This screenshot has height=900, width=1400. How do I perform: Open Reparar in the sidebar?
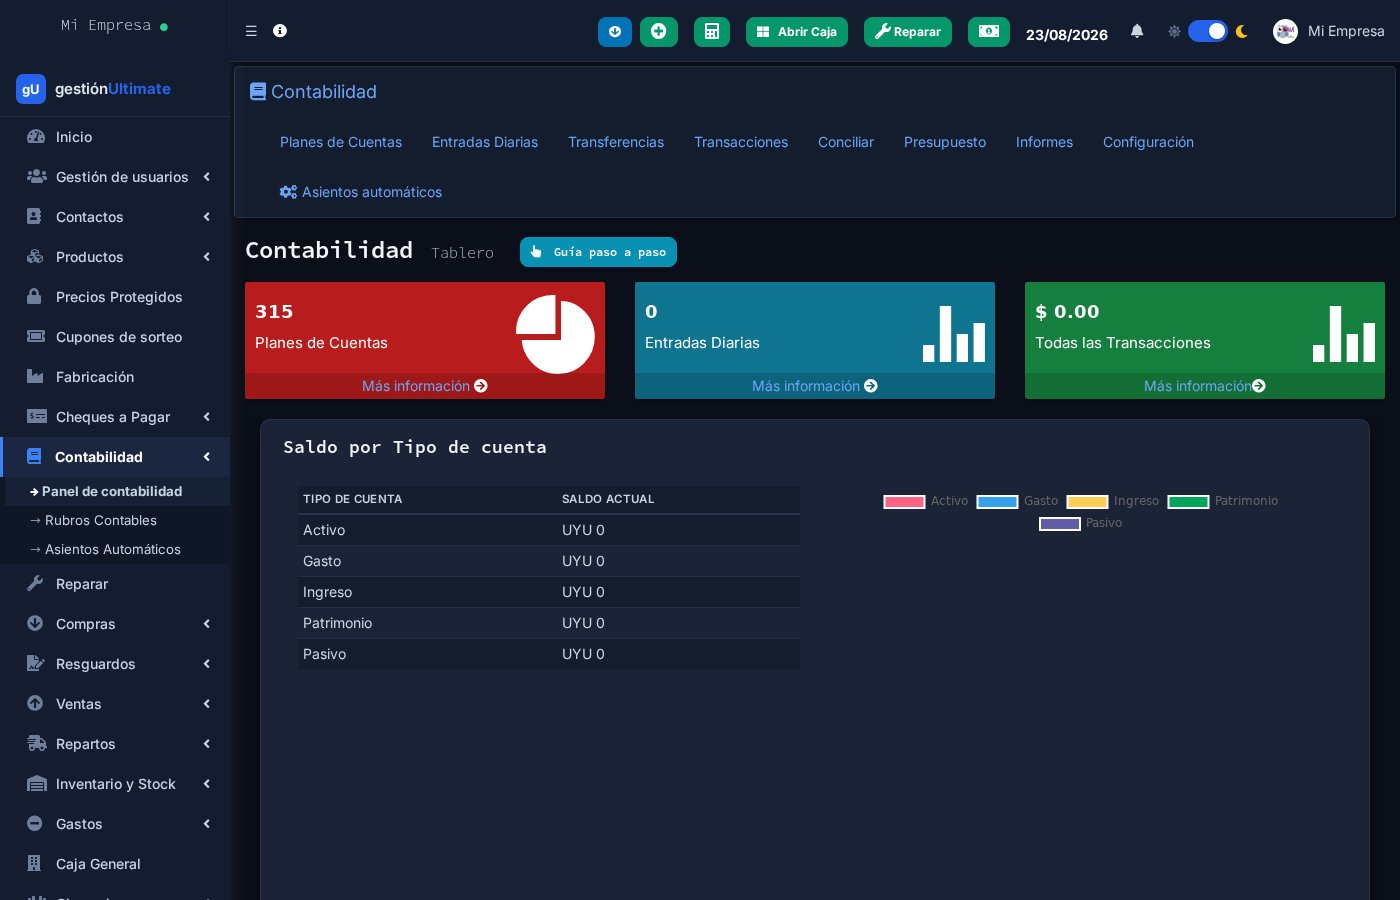115,584
